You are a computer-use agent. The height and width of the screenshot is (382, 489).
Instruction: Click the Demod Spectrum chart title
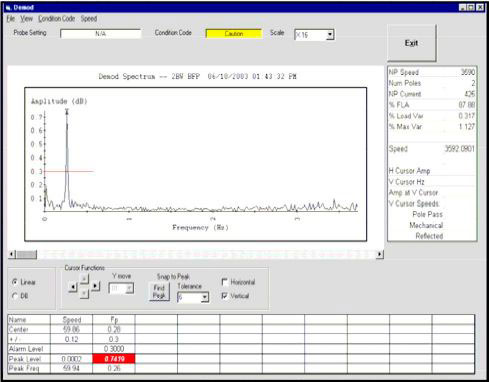point(197,77)
